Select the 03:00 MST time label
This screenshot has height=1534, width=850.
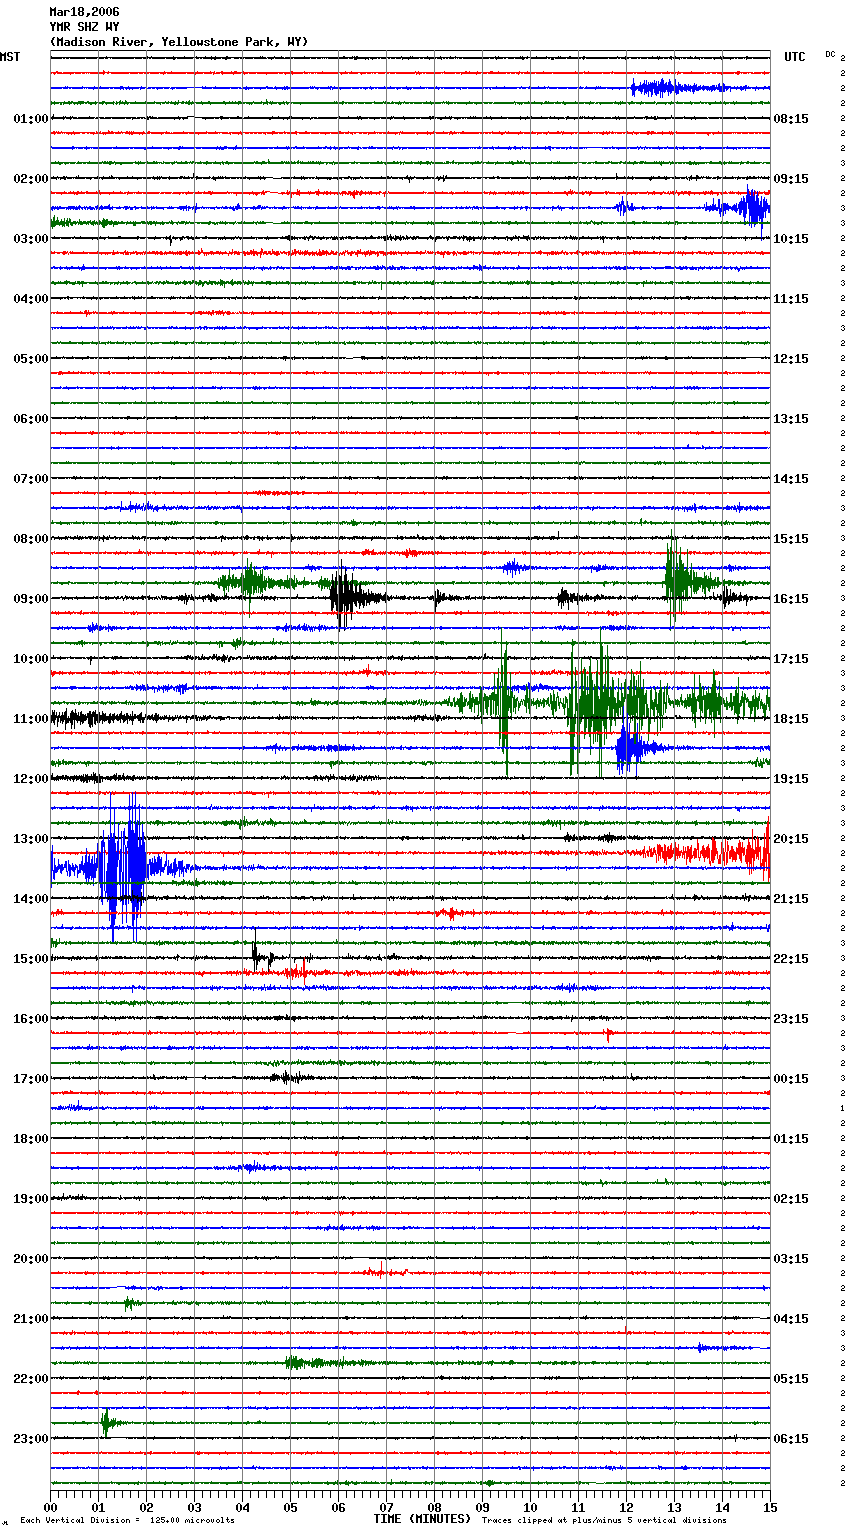pyautogui.click(x=31, y=239)
